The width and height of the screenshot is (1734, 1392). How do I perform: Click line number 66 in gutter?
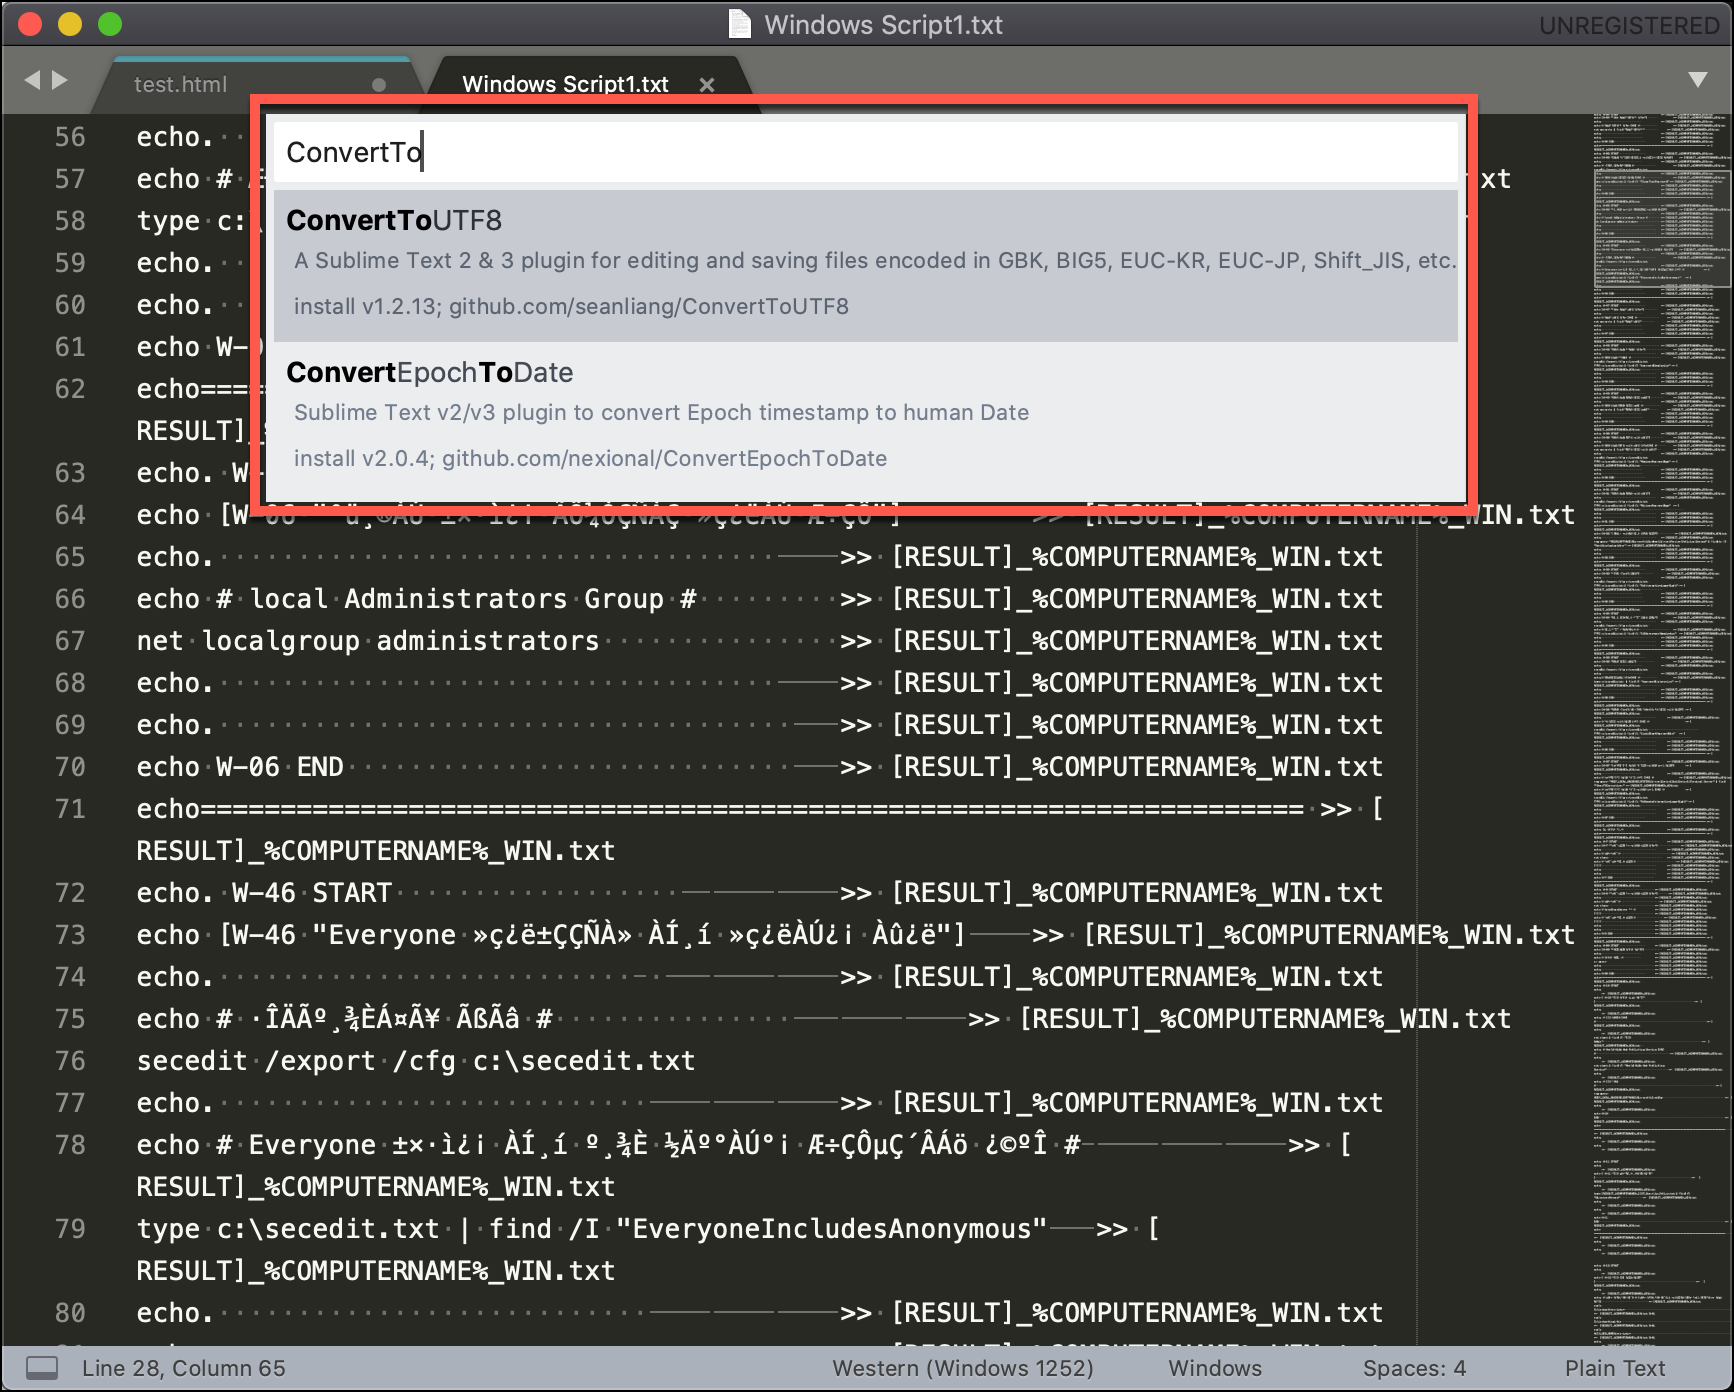70,599
